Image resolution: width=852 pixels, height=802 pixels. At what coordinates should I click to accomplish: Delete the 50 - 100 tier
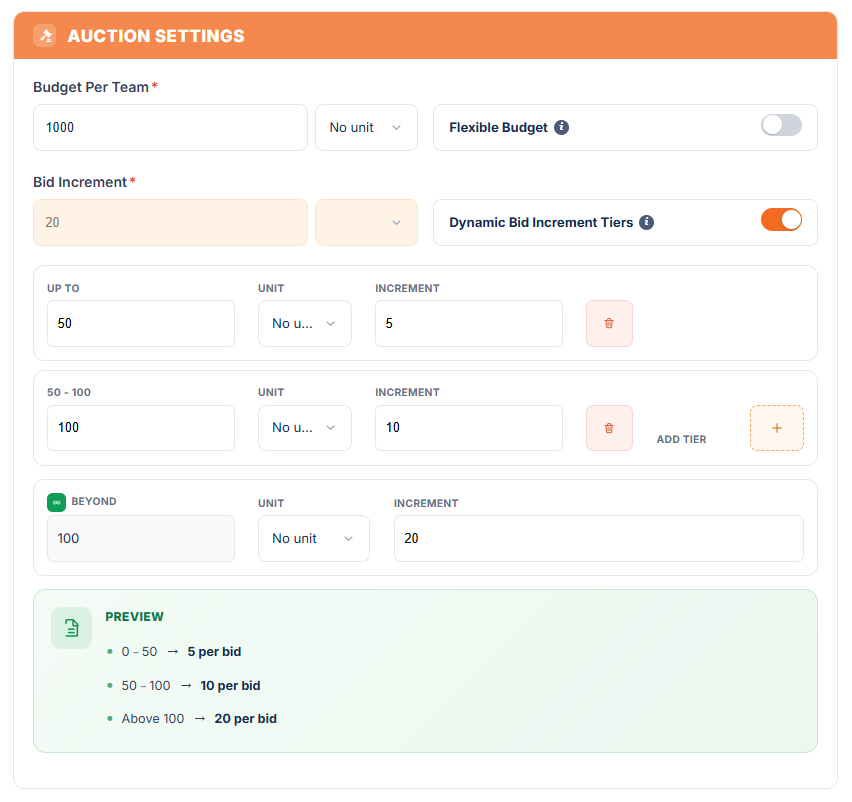pyautogui.click(x=609, y=428)
